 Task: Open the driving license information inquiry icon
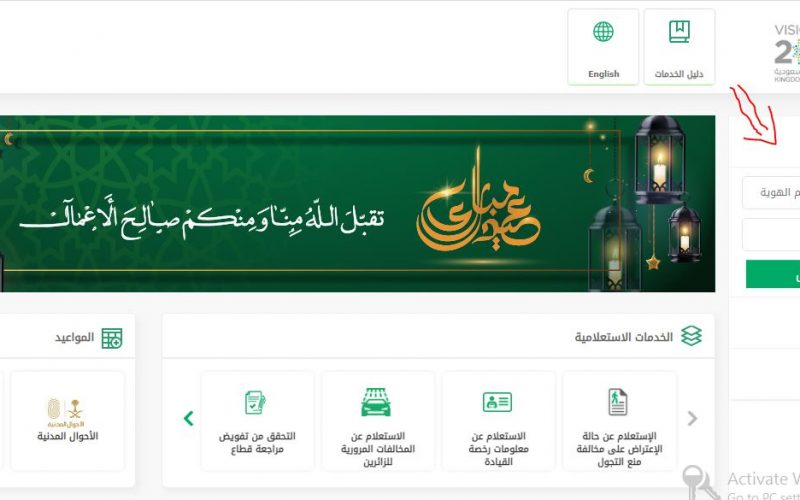pyautogui.click(x=497, y=402)
